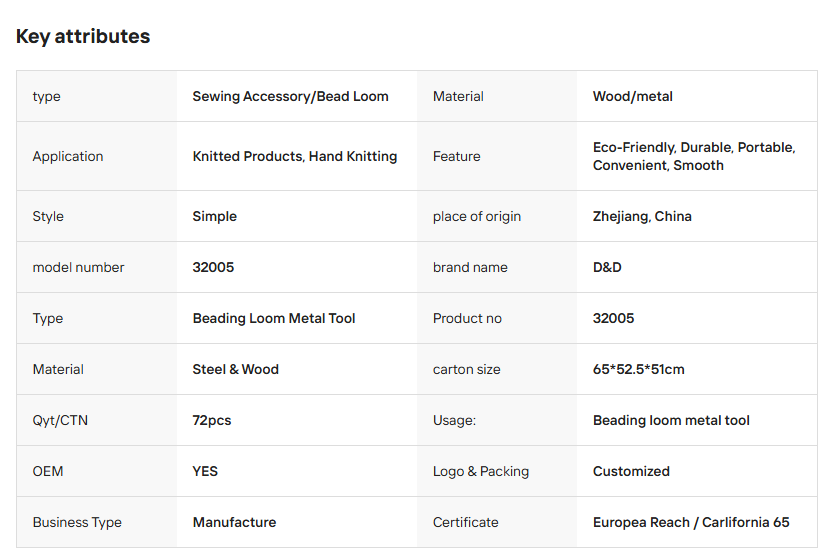Click the Customized logo & packing value

pos(631,471)
